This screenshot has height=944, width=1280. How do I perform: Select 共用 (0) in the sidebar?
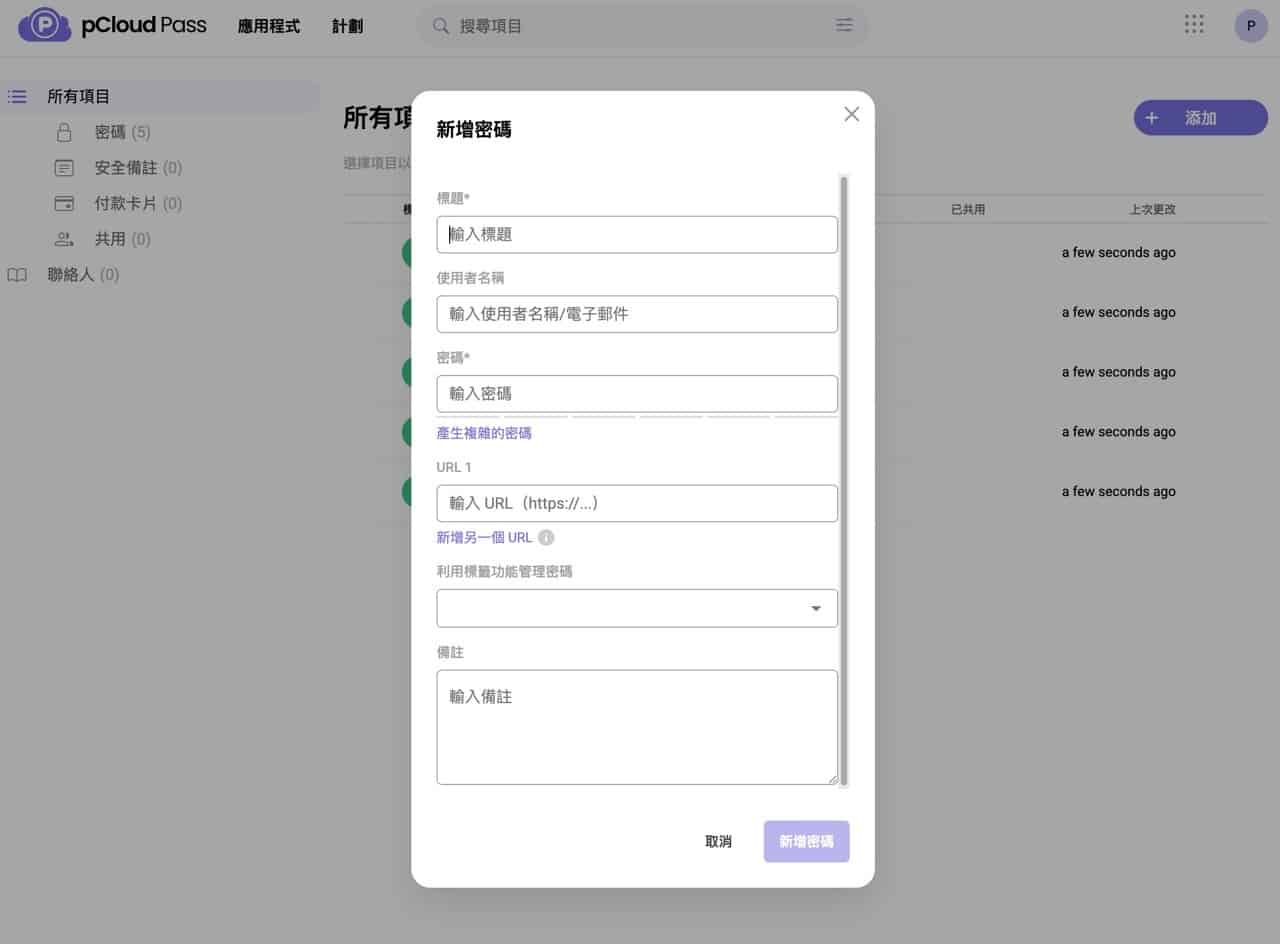[122, 239]
